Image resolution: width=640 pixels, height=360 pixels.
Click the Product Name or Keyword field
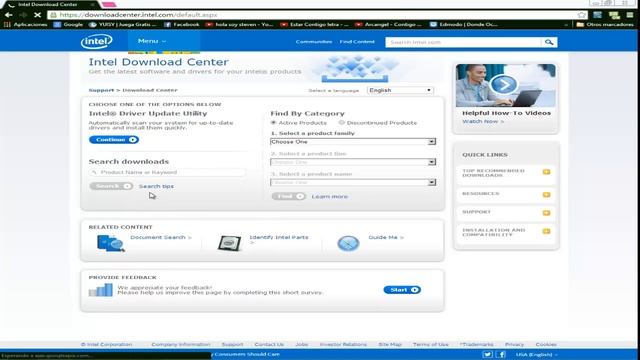[x=167, y=172]
